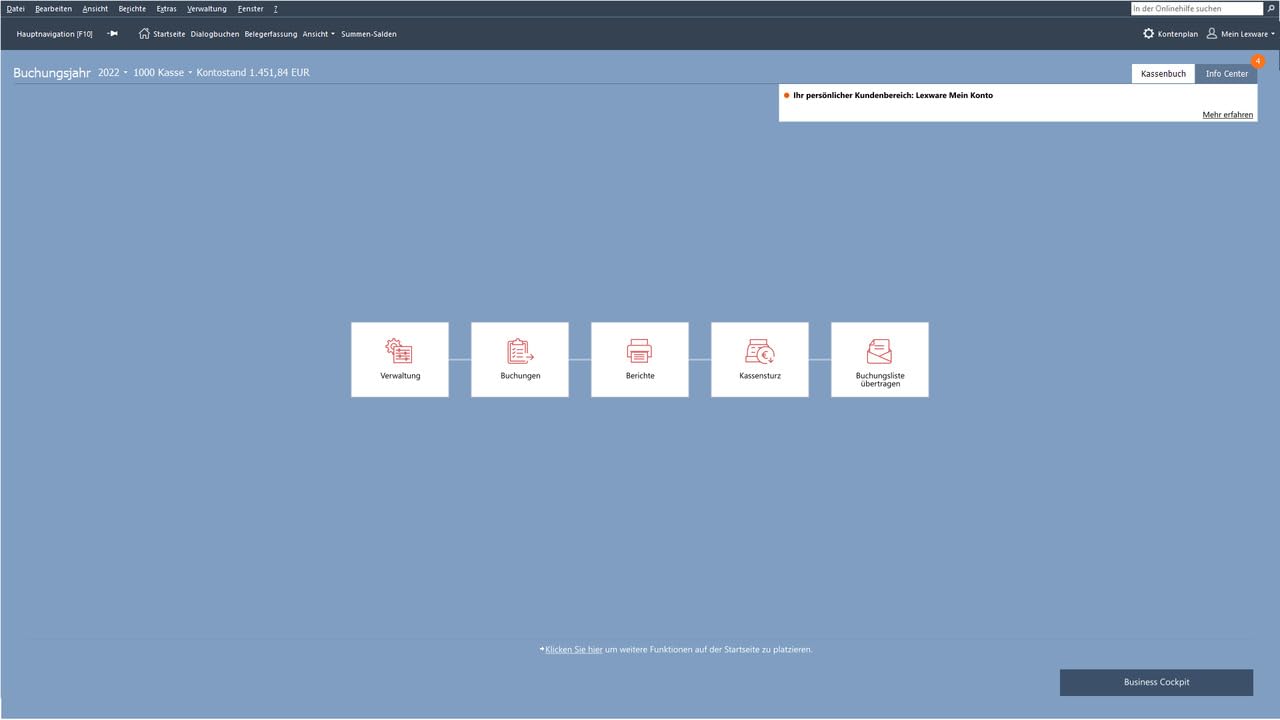1280x720 pixels.
Task: Click the Business Cockpit button
Action: 1156,682
